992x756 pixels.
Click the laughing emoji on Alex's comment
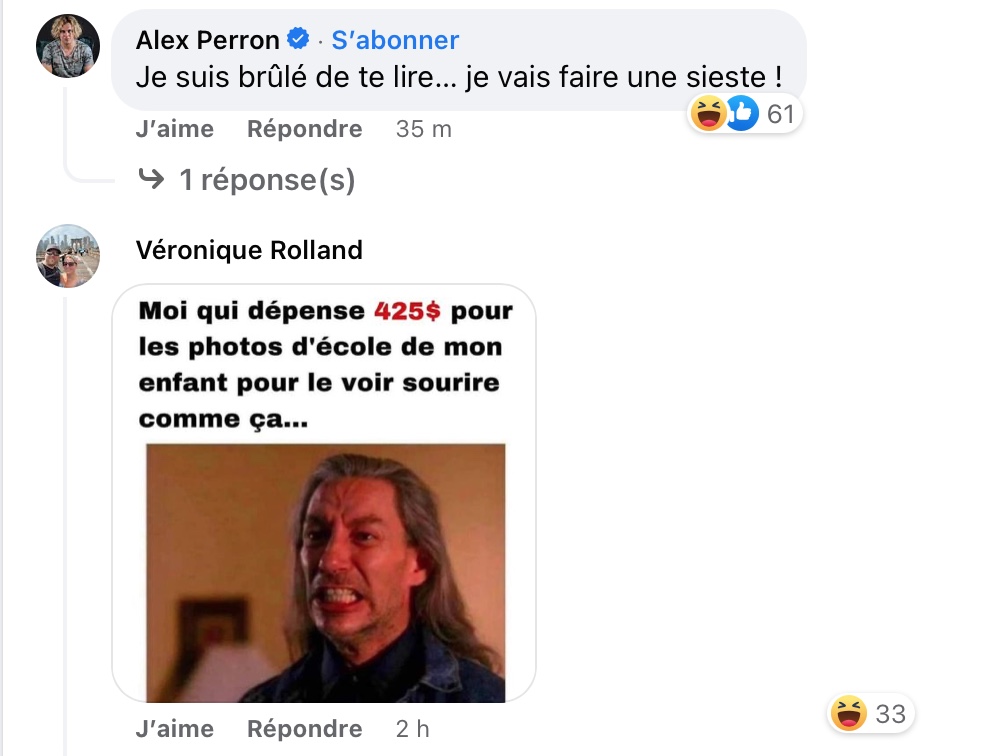708,114
